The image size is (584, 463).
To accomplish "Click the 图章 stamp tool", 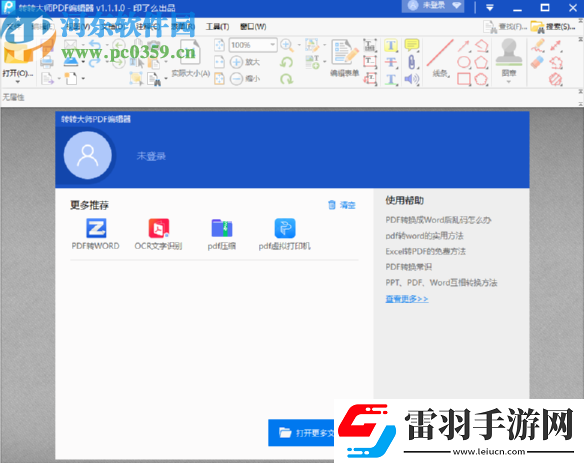I will pos(509,58).
